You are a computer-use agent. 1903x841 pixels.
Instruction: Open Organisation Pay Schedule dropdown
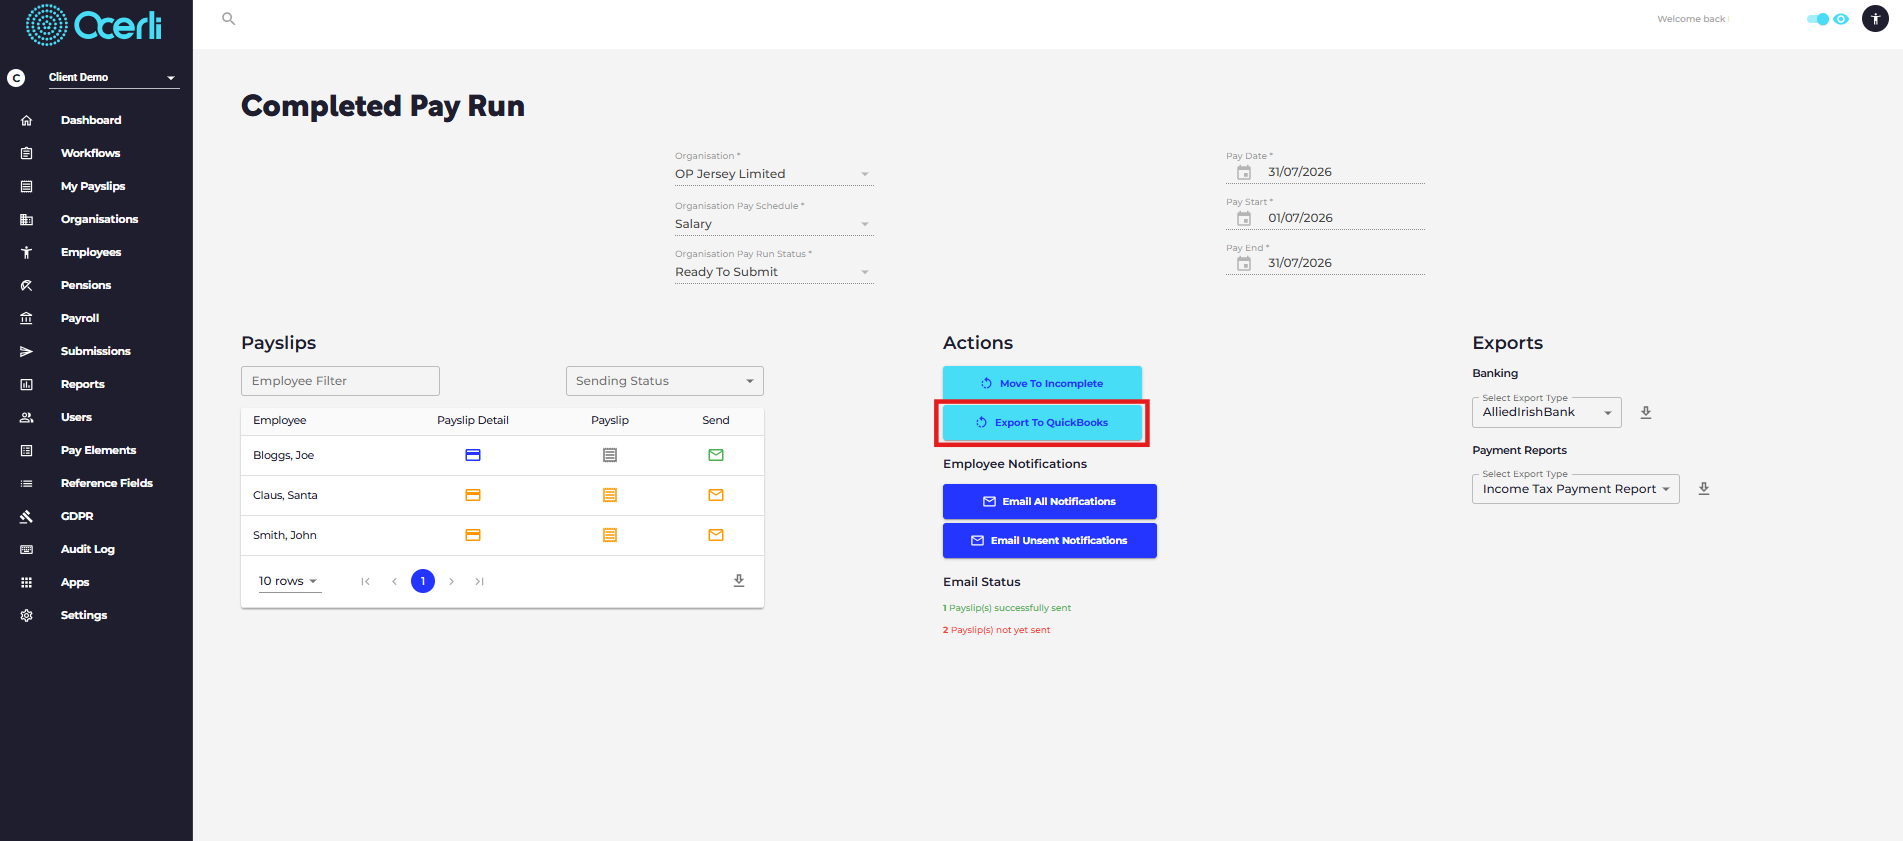point(774,224)
